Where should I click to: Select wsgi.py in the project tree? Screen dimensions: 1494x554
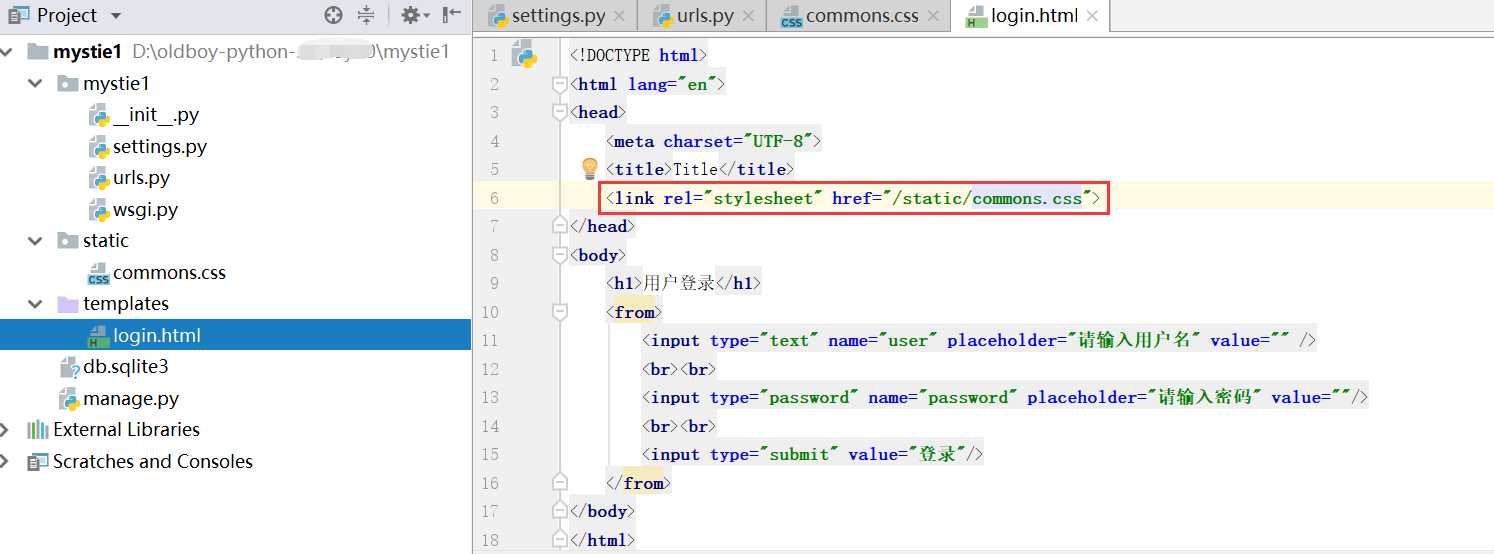point(145,210)
